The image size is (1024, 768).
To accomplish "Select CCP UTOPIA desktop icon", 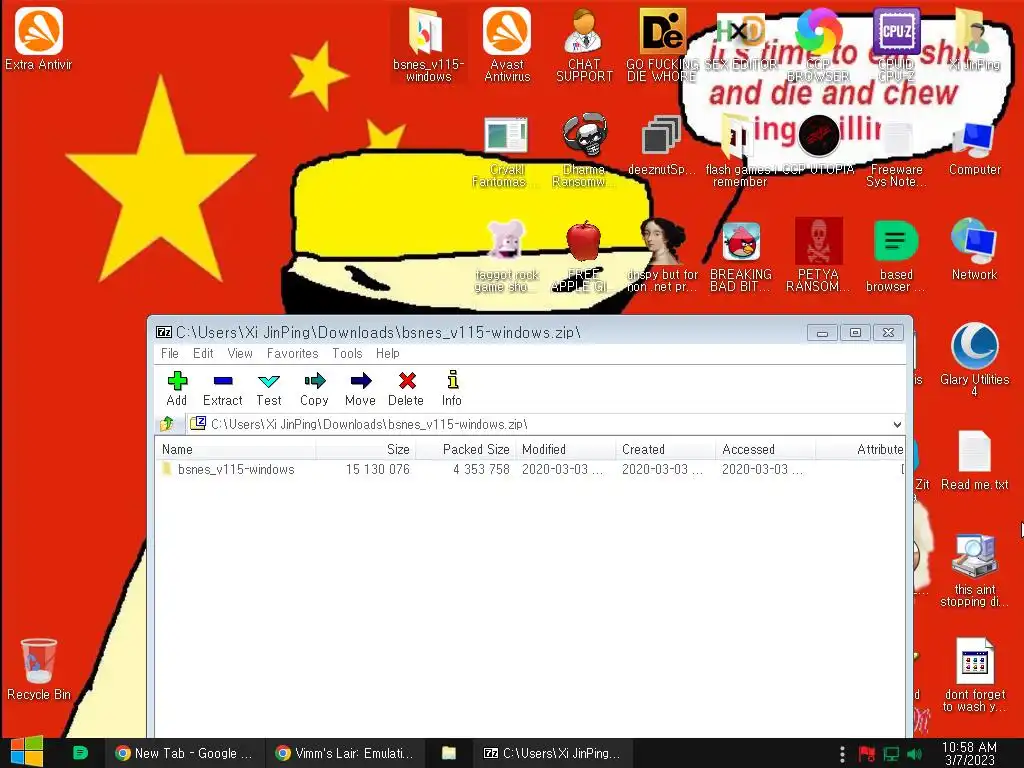I will [818, 145].
